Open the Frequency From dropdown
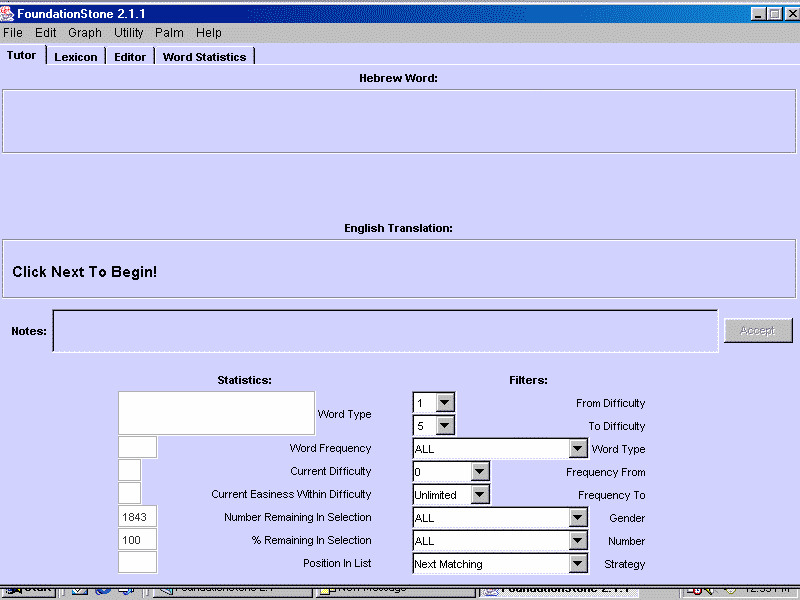 pos(480,472)
